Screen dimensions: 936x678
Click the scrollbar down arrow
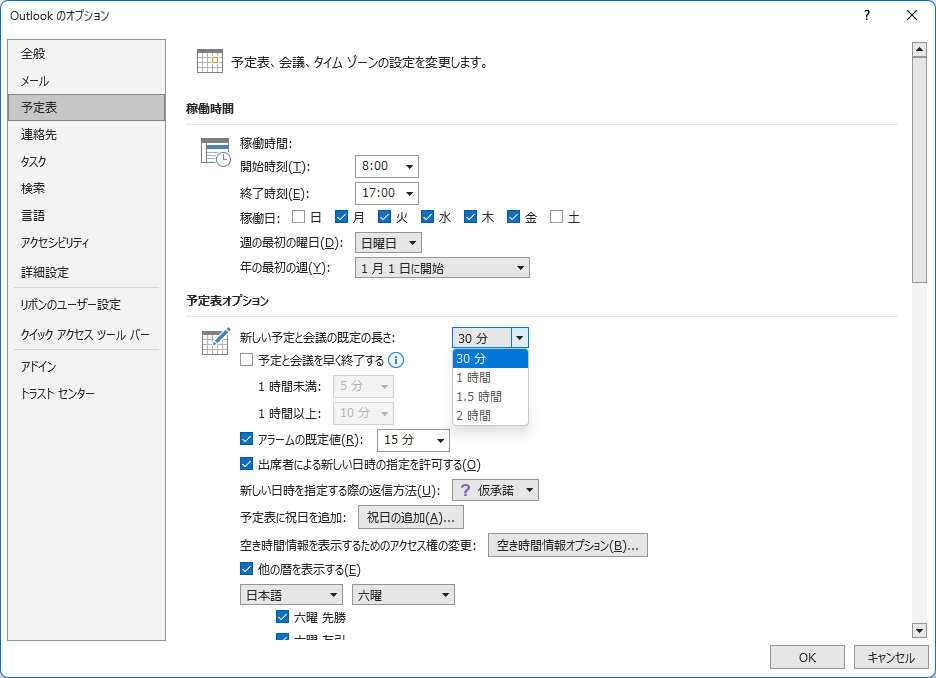point(919,630)
